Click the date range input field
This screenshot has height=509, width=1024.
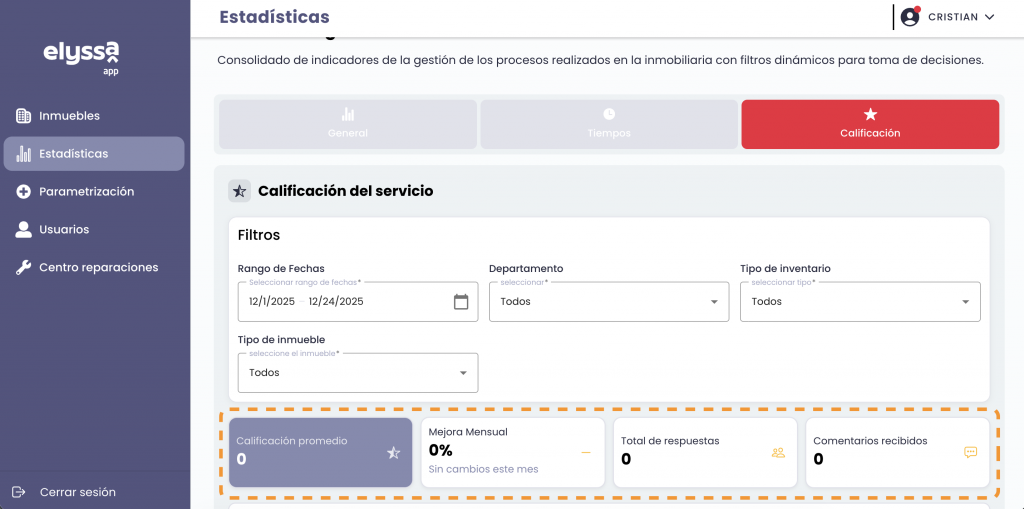340,302
